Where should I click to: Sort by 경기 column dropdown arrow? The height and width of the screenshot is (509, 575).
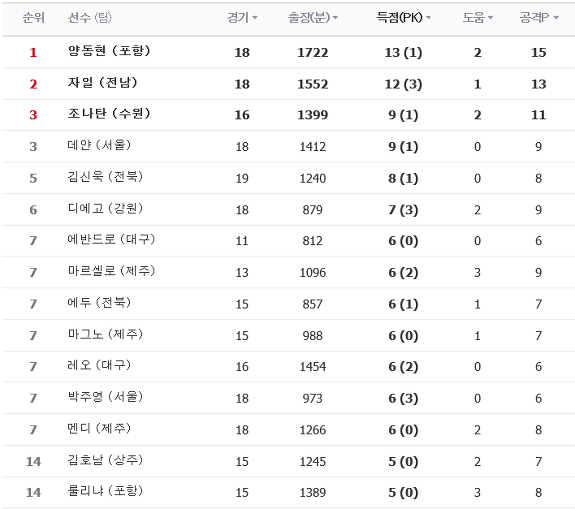pyautogui.click(x=255, y=18)
